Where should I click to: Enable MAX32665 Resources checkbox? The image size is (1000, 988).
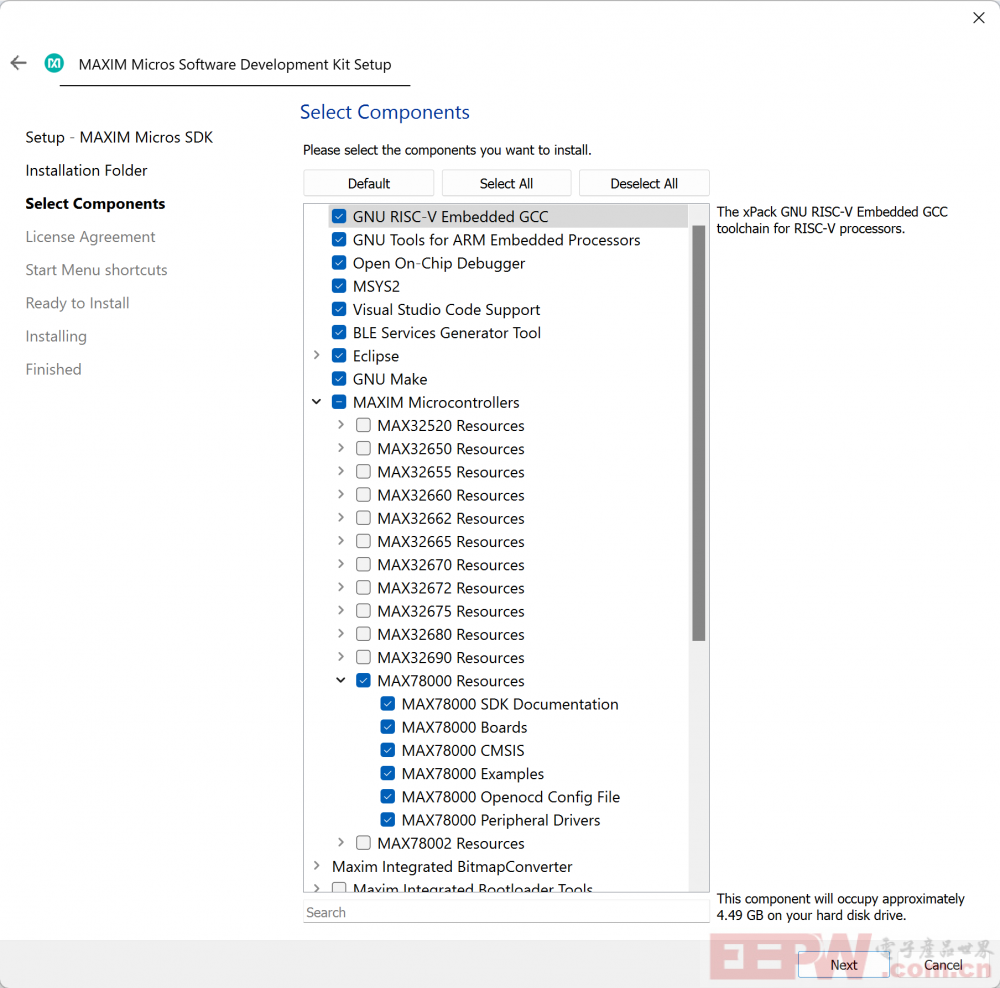[364, 541]
